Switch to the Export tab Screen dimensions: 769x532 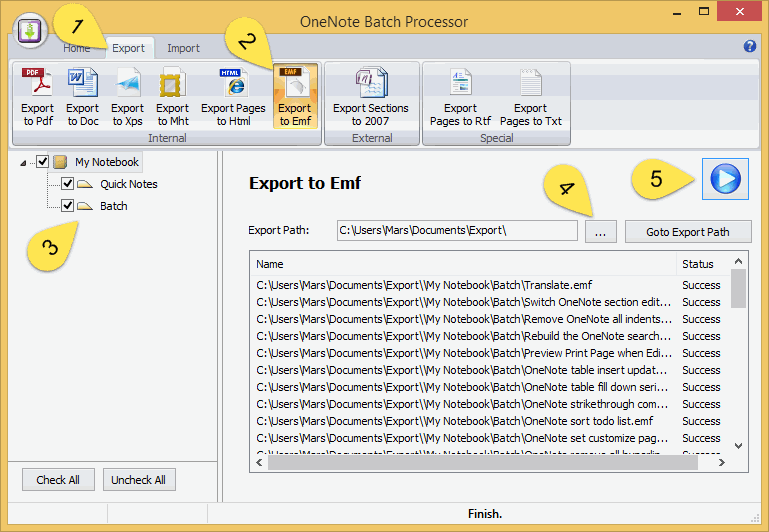[x=128, y=48]
